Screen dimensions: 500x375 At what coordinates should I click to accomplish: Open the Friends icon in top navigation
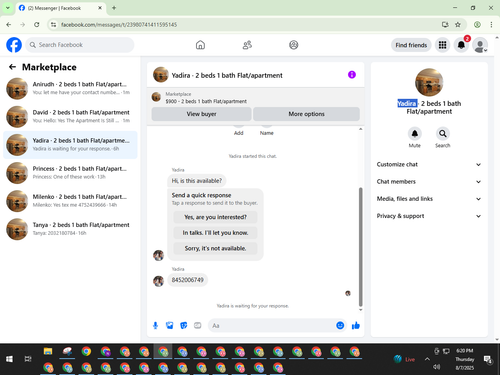pos(247,45)
